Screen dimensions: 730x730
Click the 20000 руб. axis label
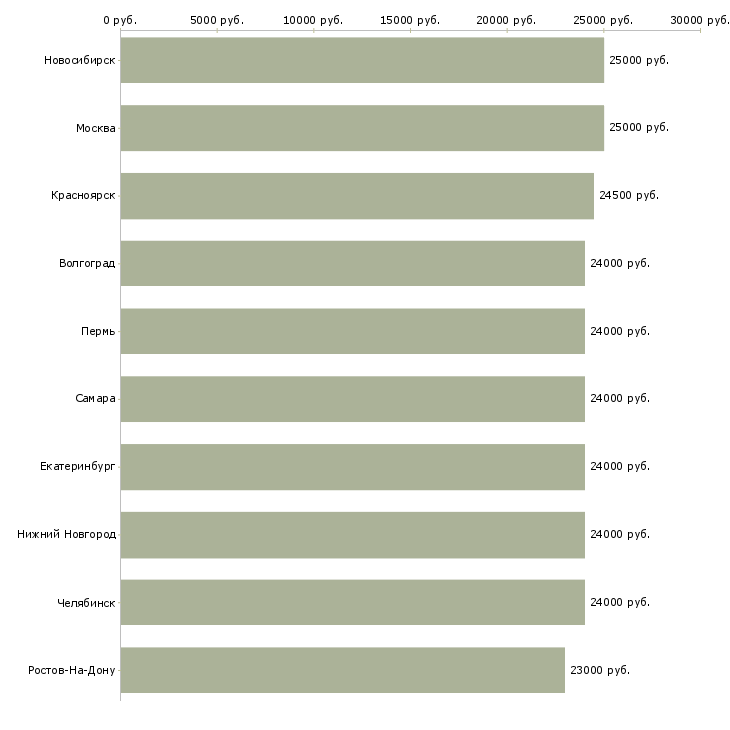tap(506, 20)
